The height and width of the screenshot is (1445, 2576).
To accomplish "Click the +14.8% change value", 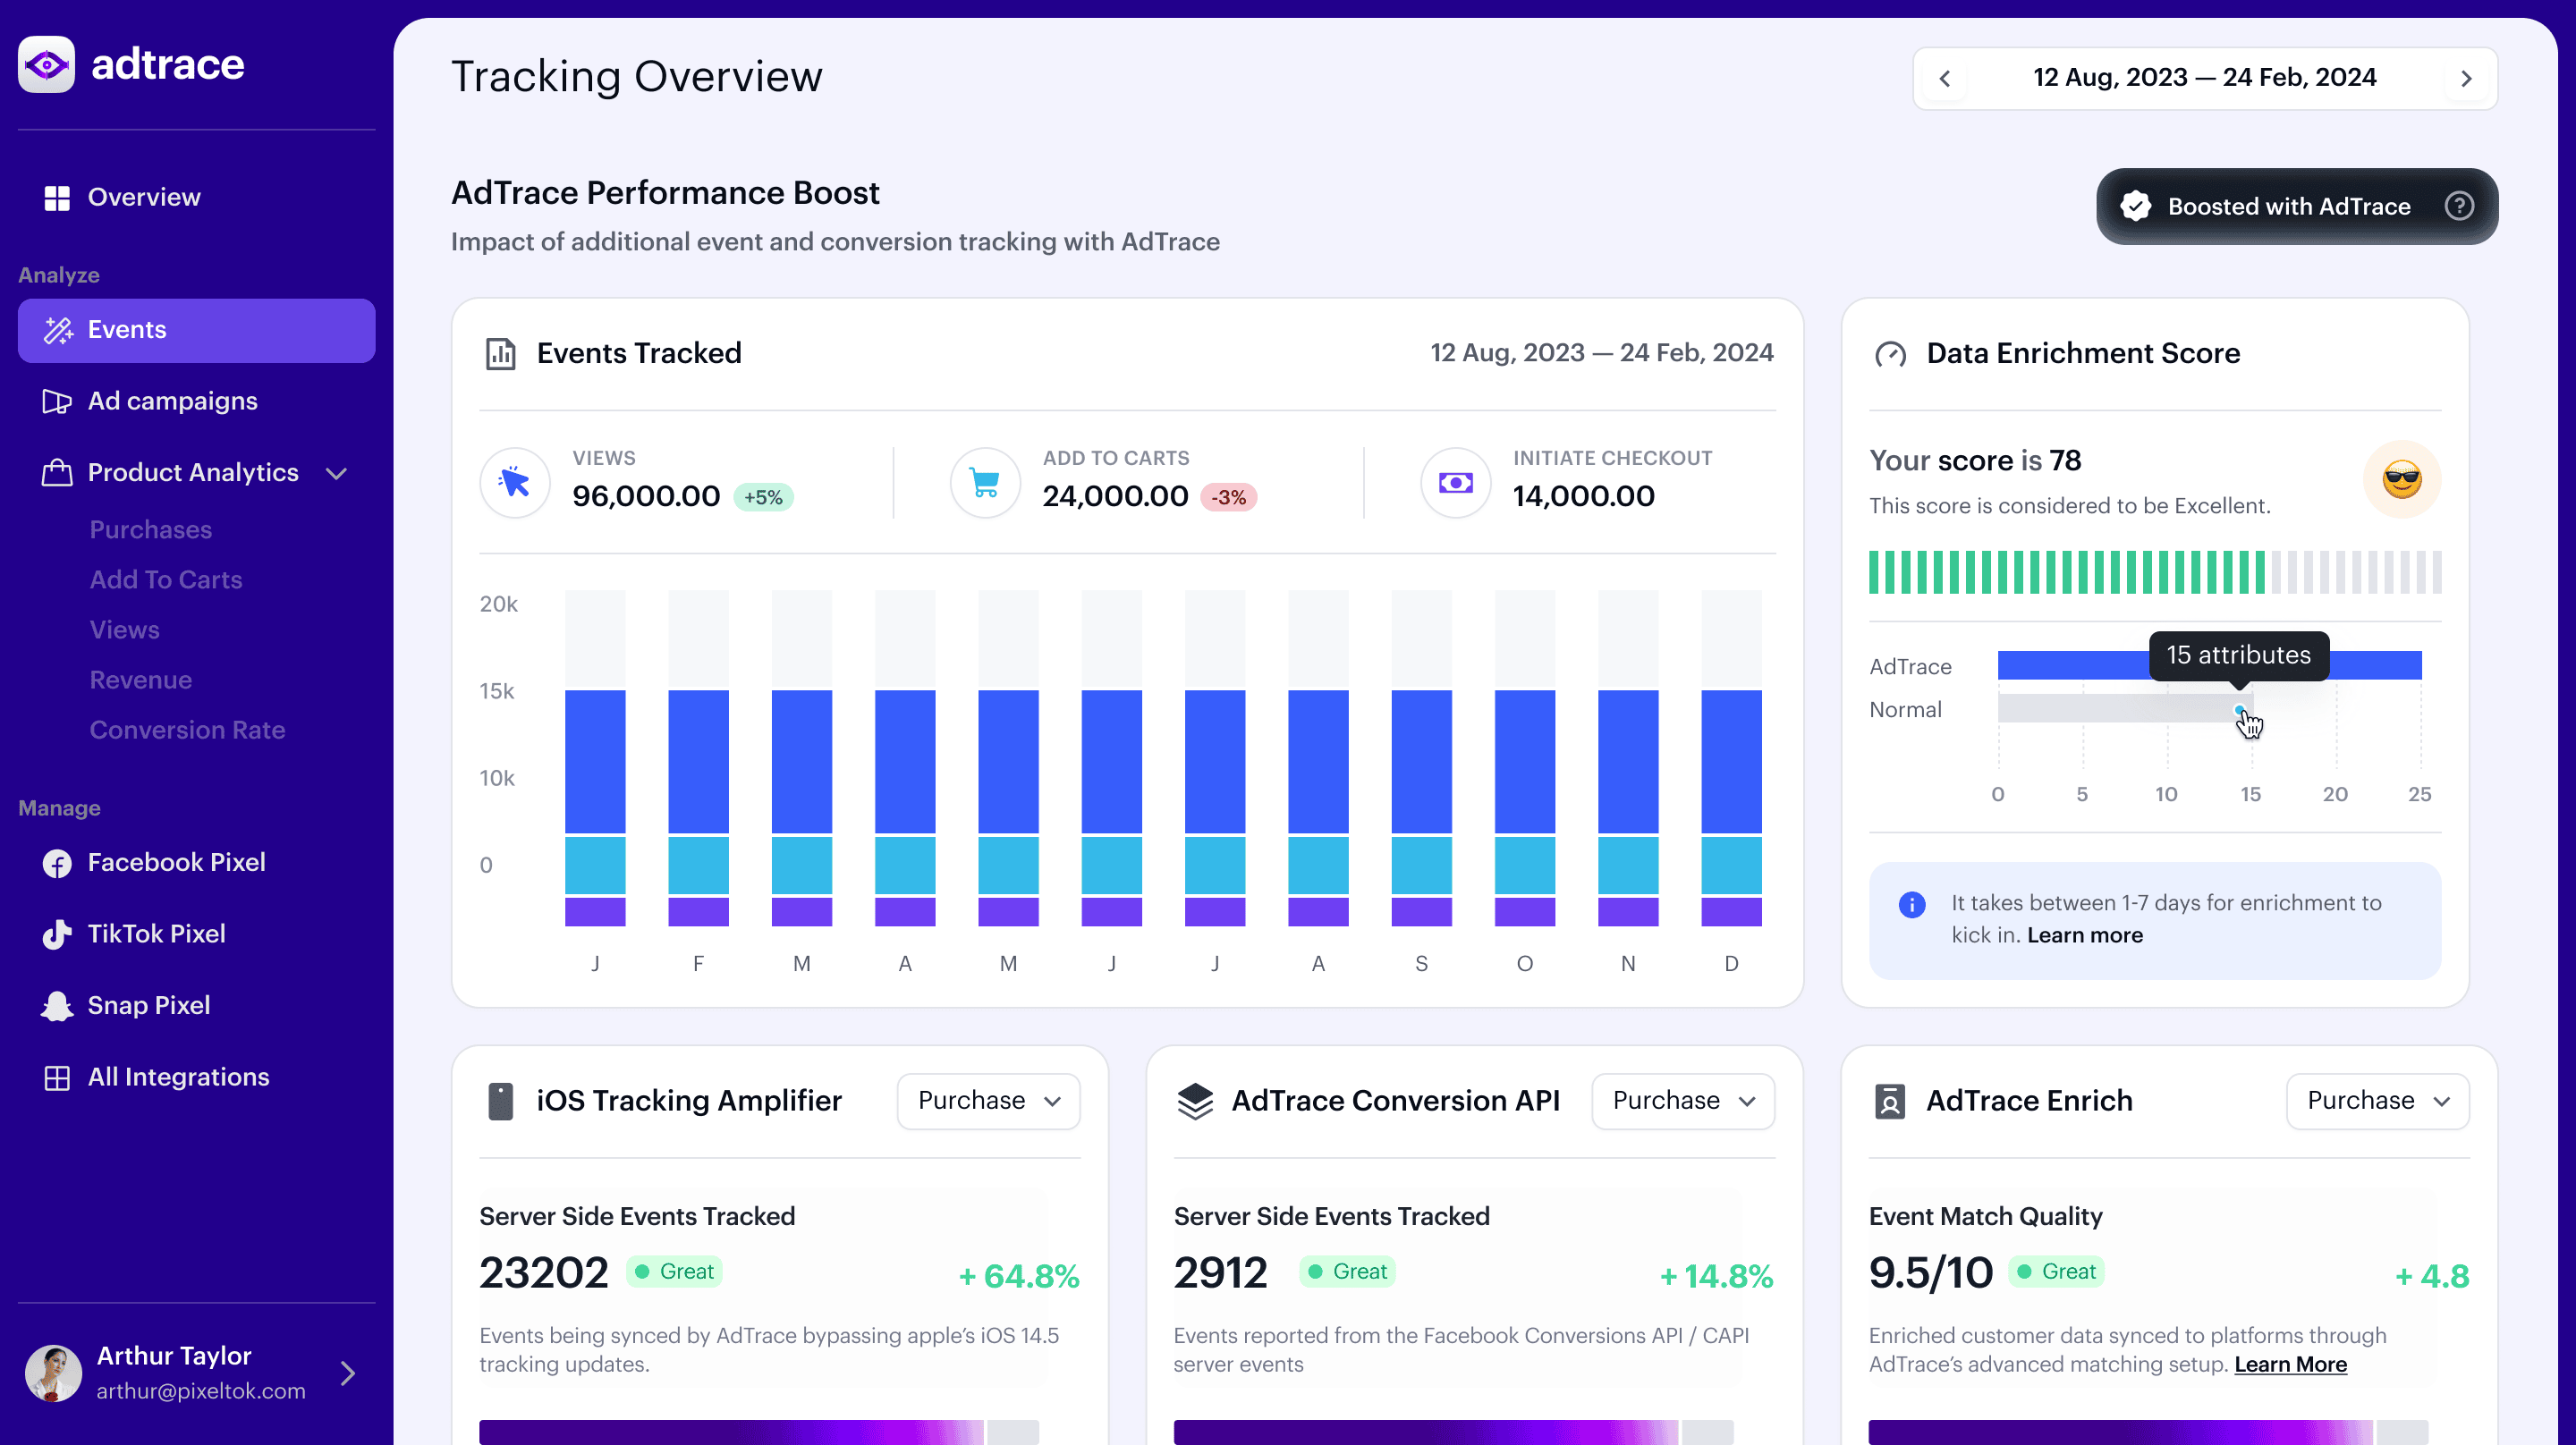I will [x=1716, y=1277].
